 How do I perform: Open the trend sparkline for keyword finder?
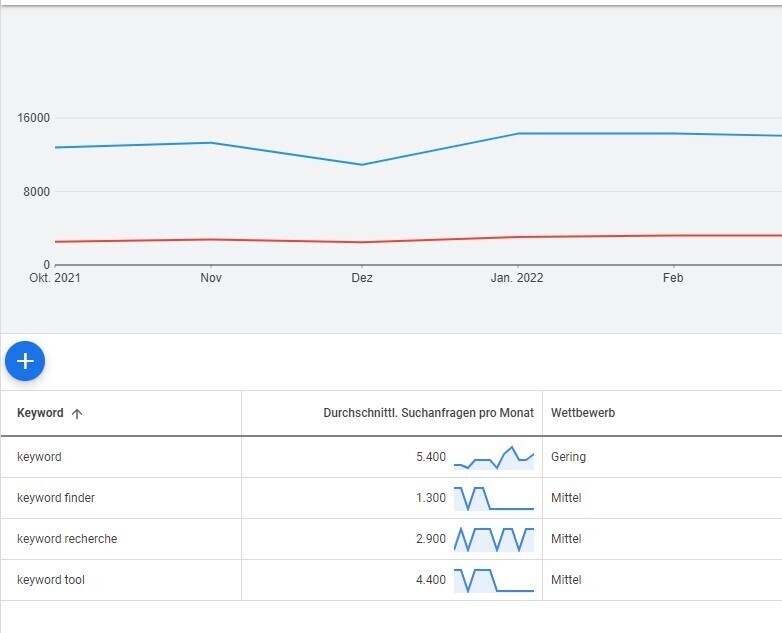494,498
